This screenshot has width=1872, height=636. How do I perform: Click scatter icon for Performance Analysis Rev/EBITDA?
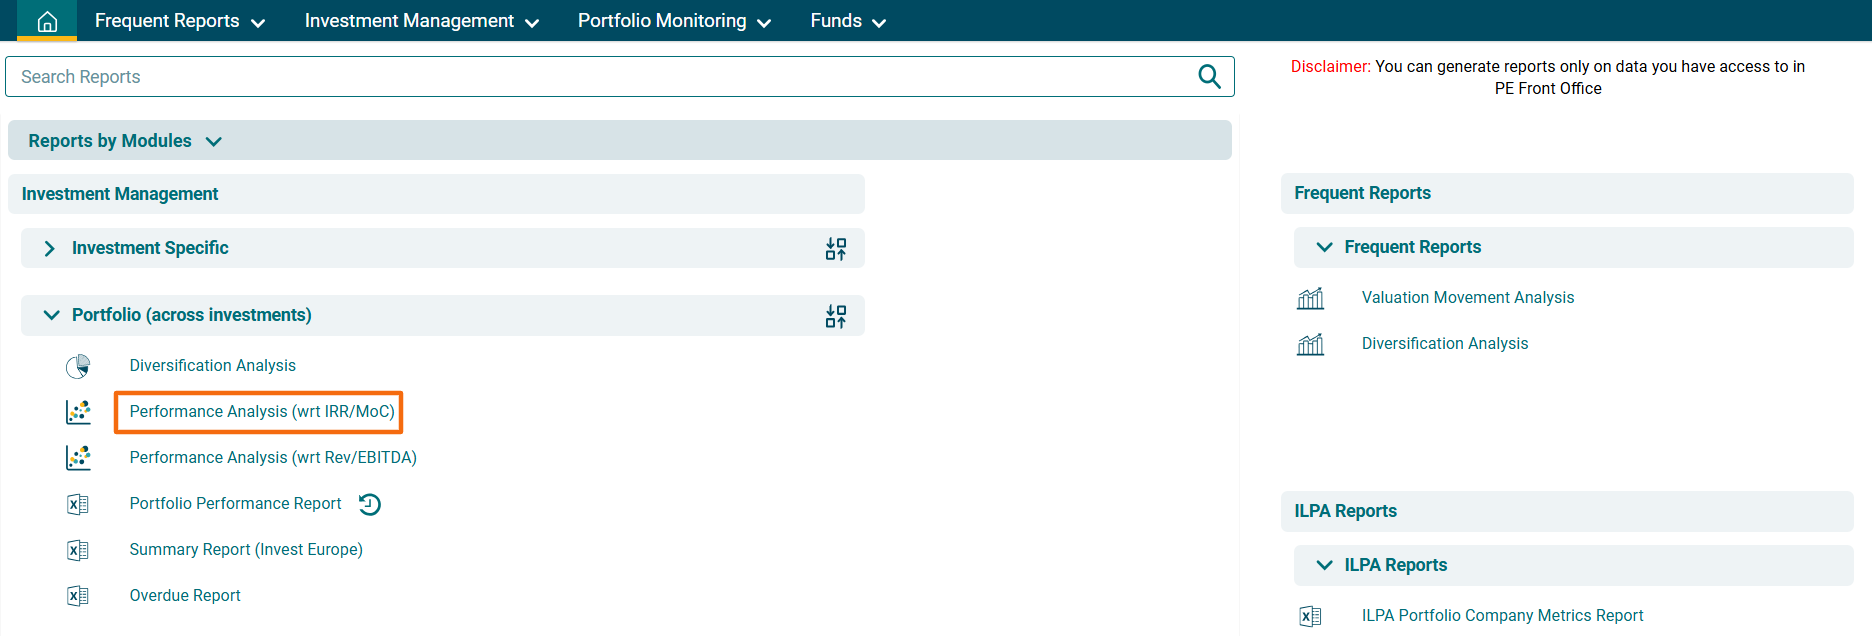pyautogui.click(x=78, y=458)
